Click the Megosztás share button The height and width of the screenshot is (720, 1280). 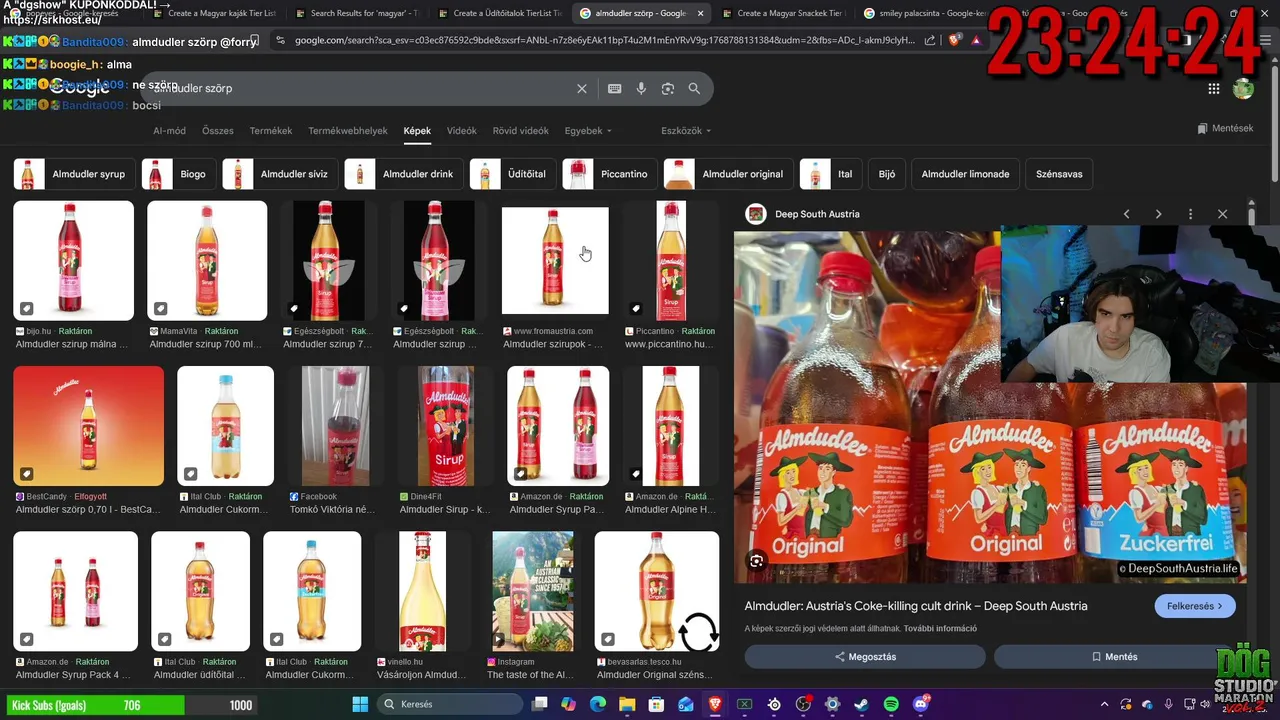[865, 657]
